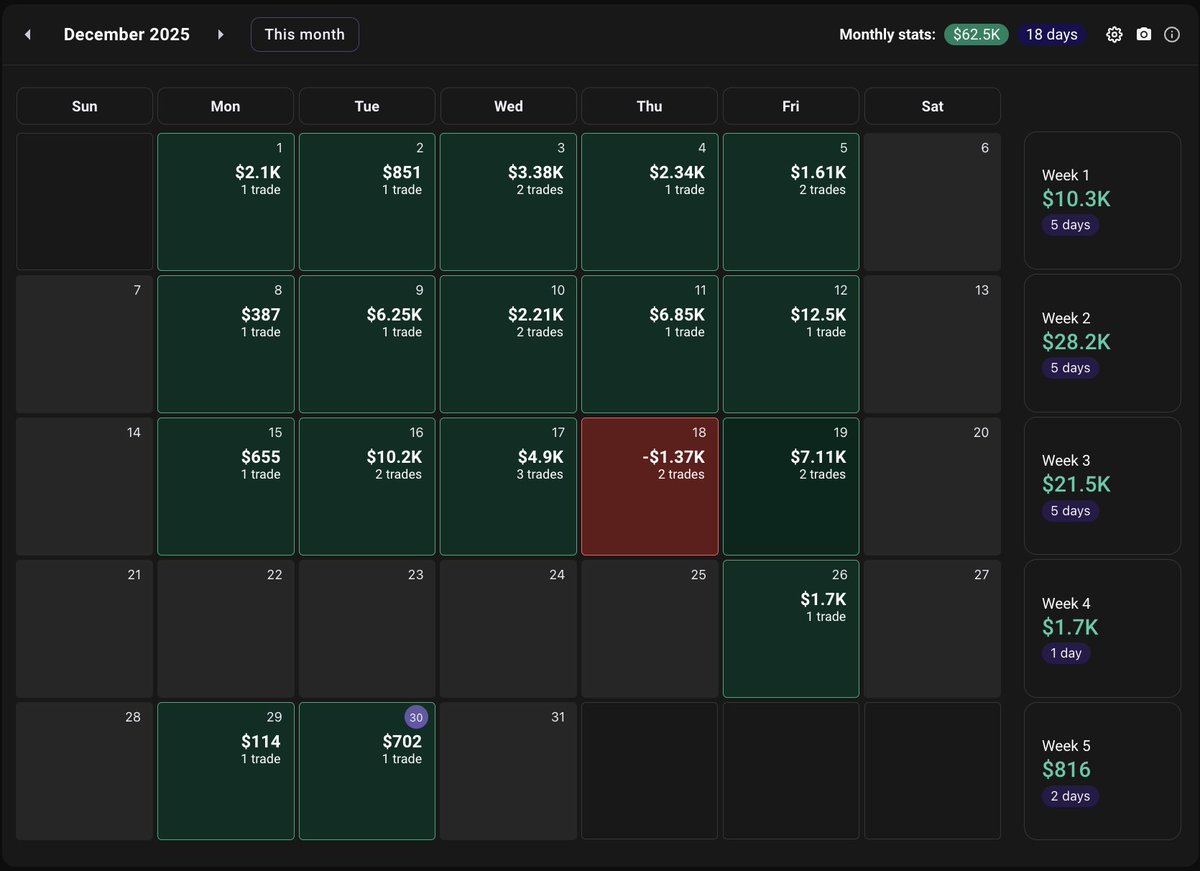Open the Week 1 summary card
This screenshot has width=1200, height=871.
1102,200
